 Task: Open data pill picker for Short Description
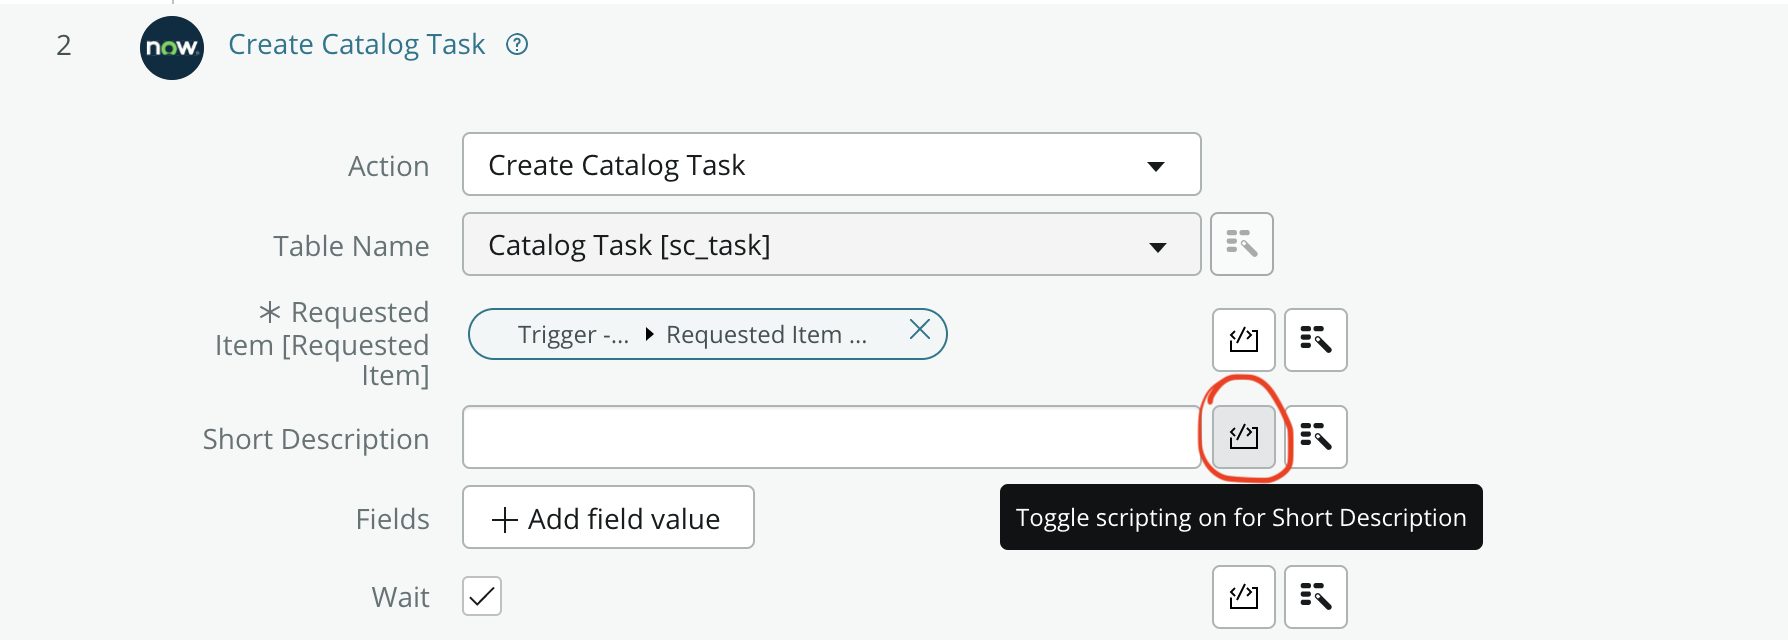1315,437
